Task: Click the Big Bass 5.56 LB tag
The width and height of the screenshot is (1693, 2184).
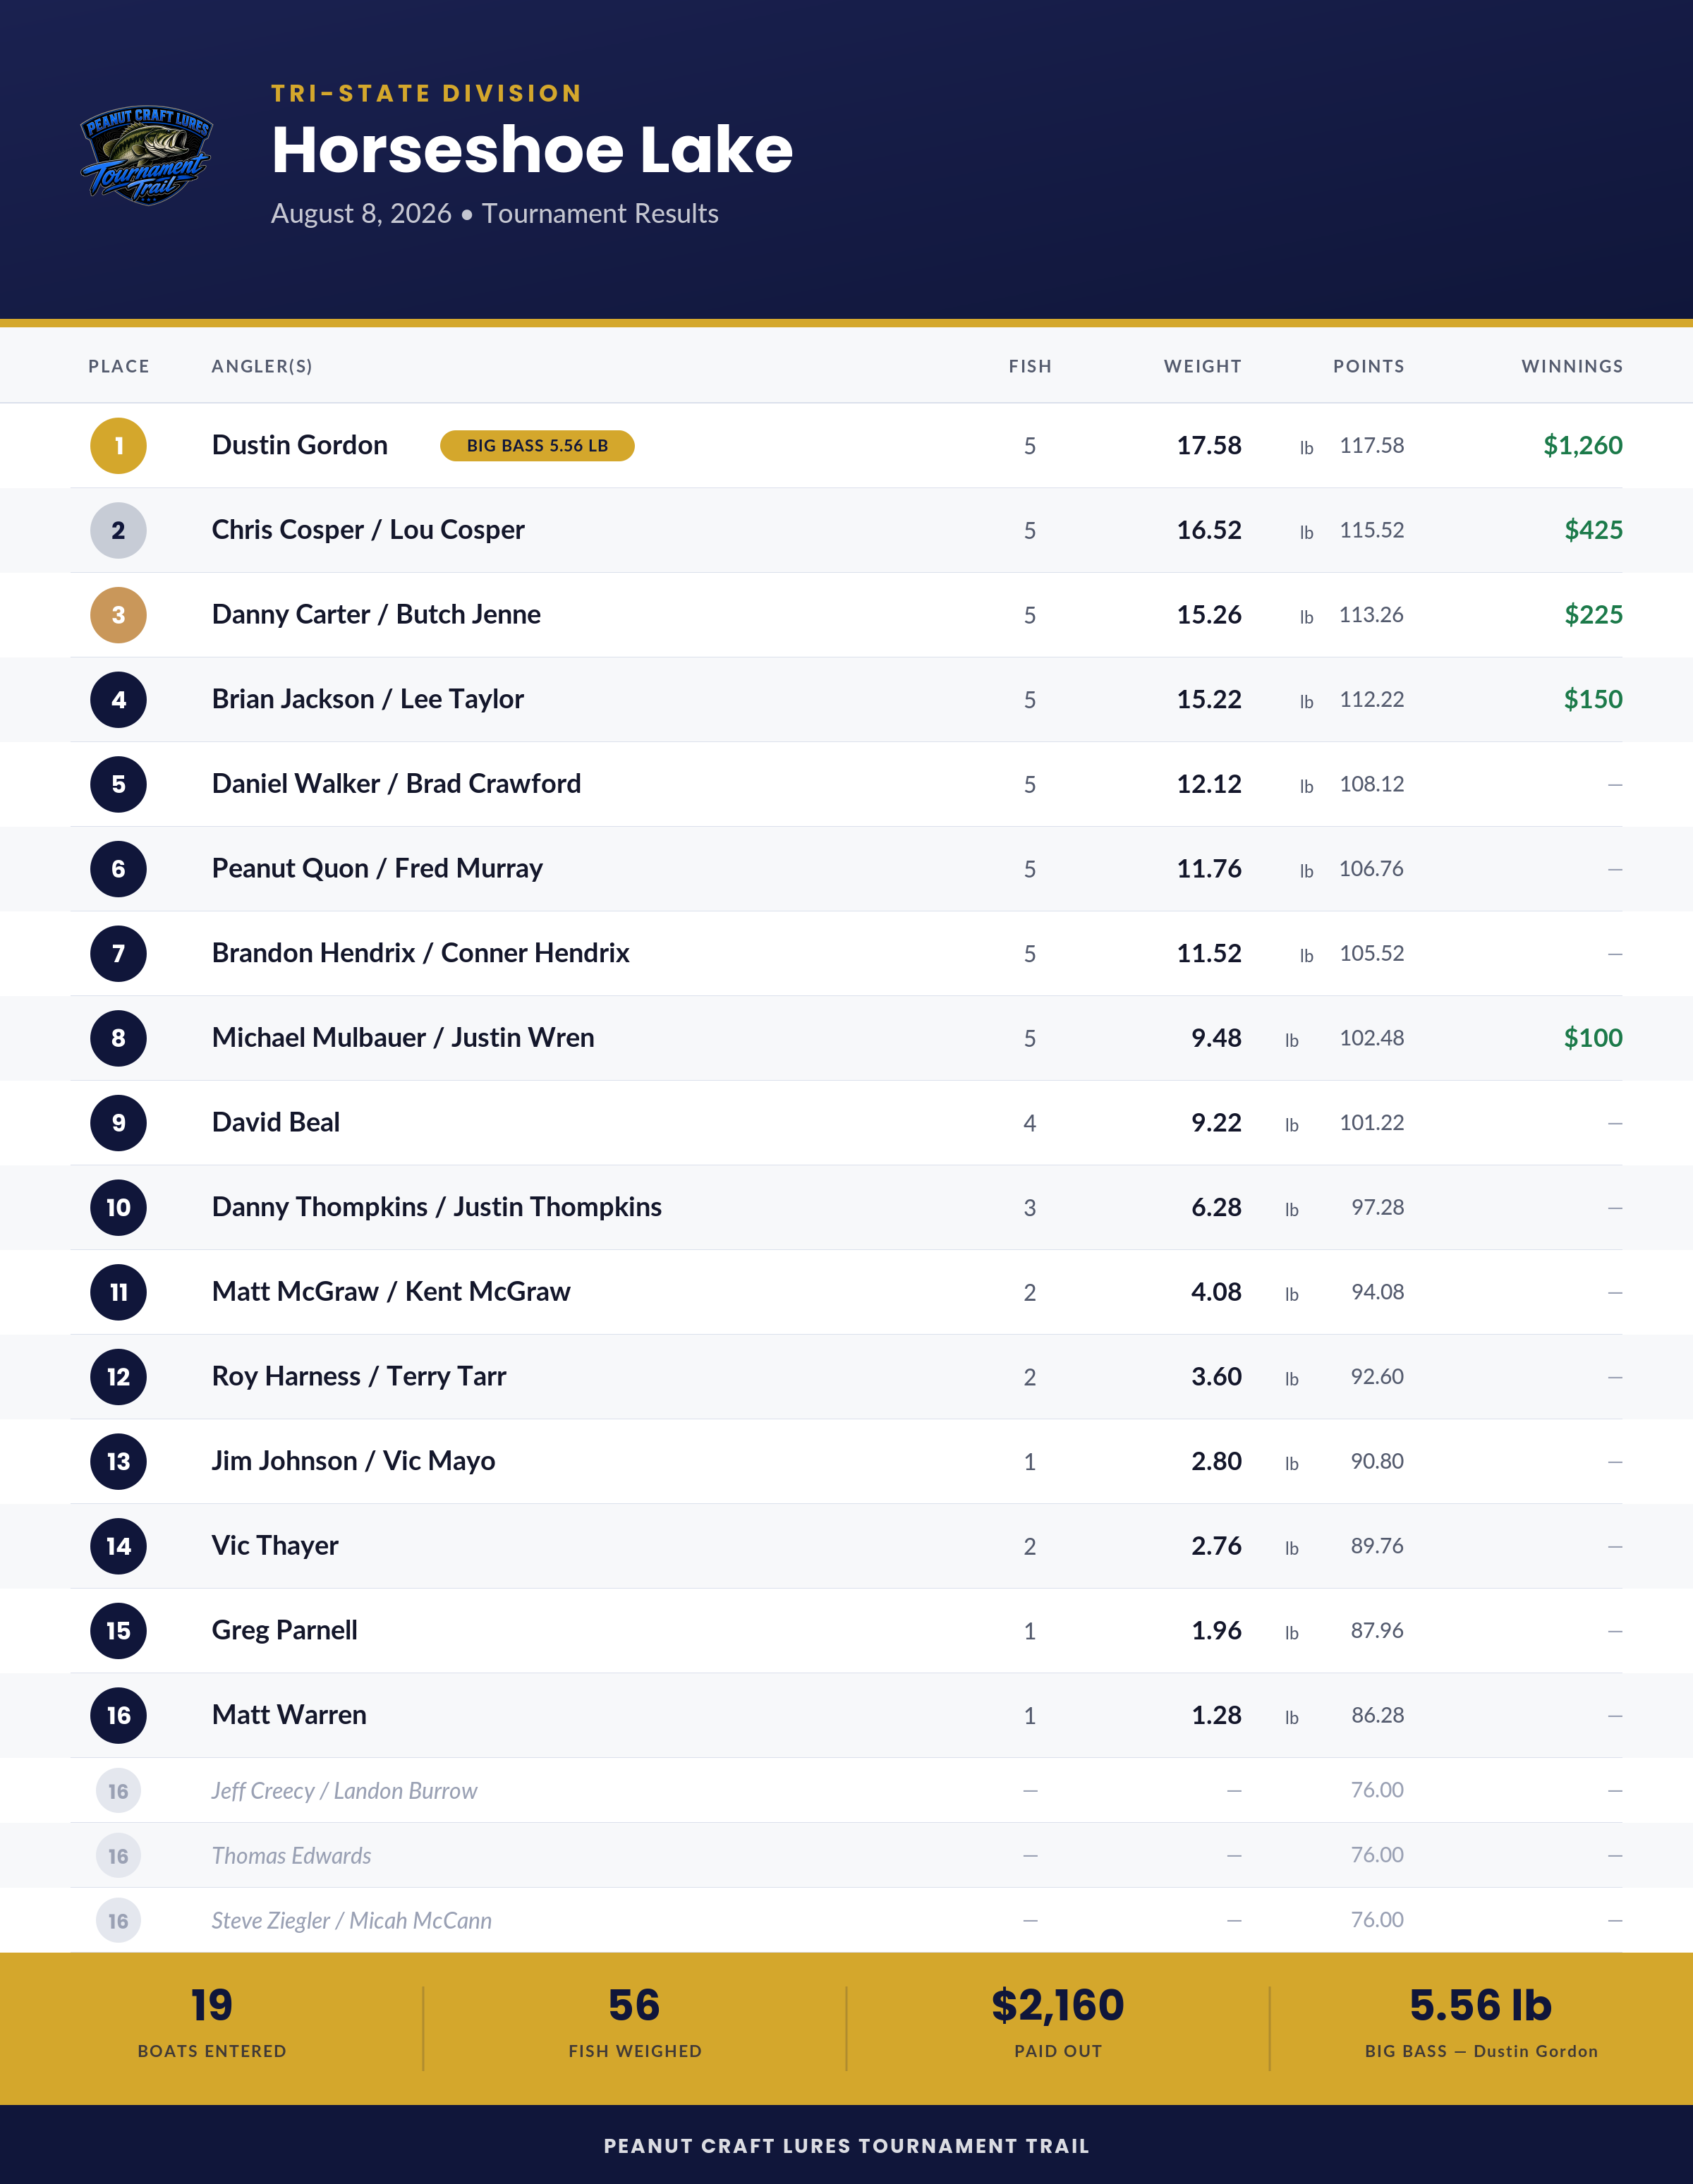Action: (x=537, y=446)
